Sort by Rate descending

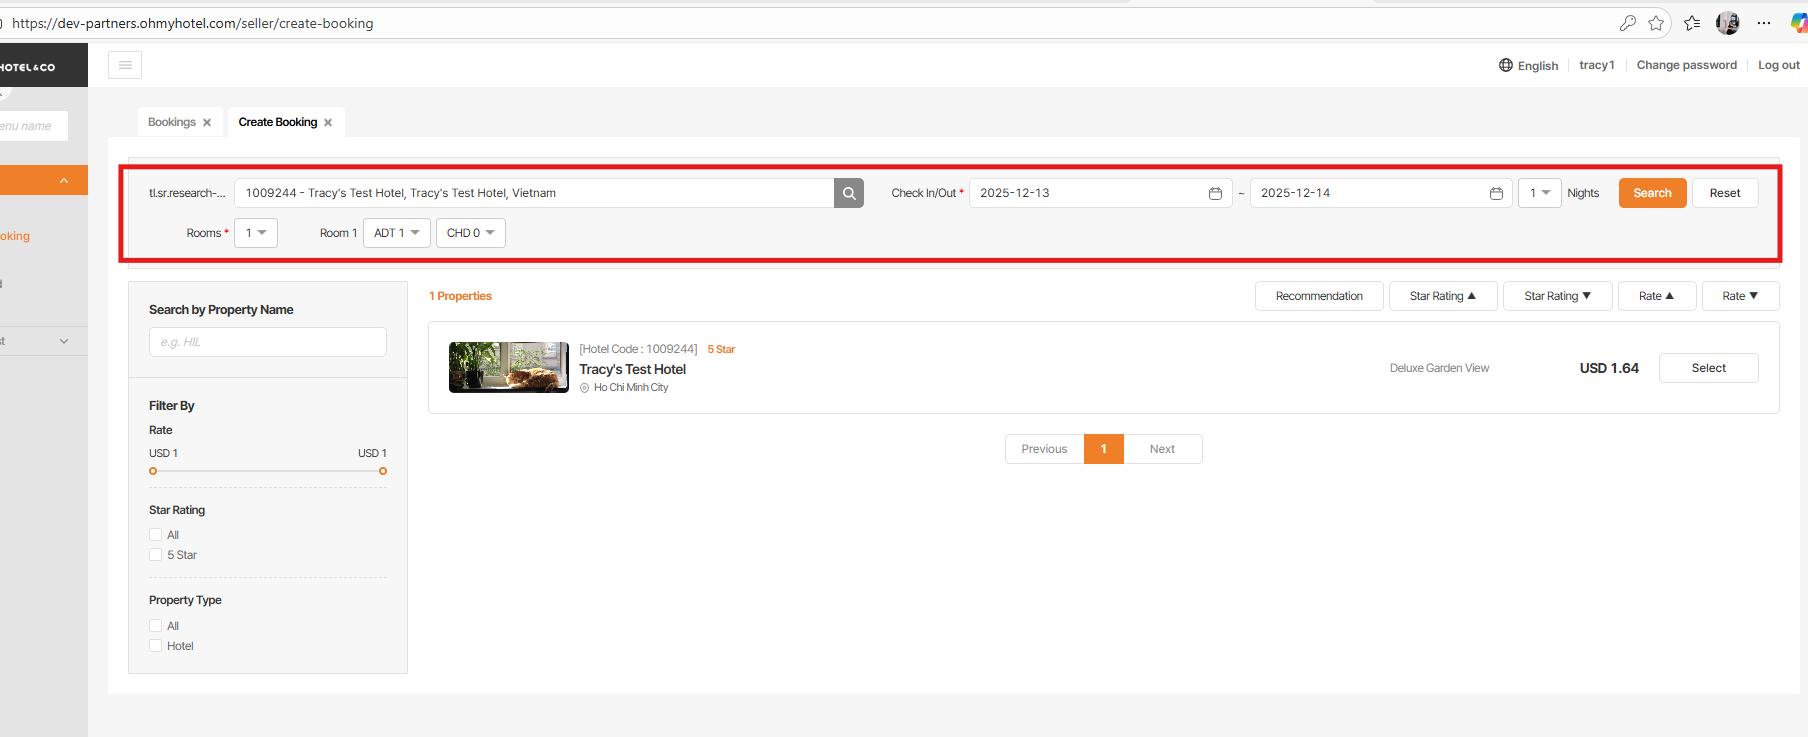pyautogui.click(x=1741, y=296)
